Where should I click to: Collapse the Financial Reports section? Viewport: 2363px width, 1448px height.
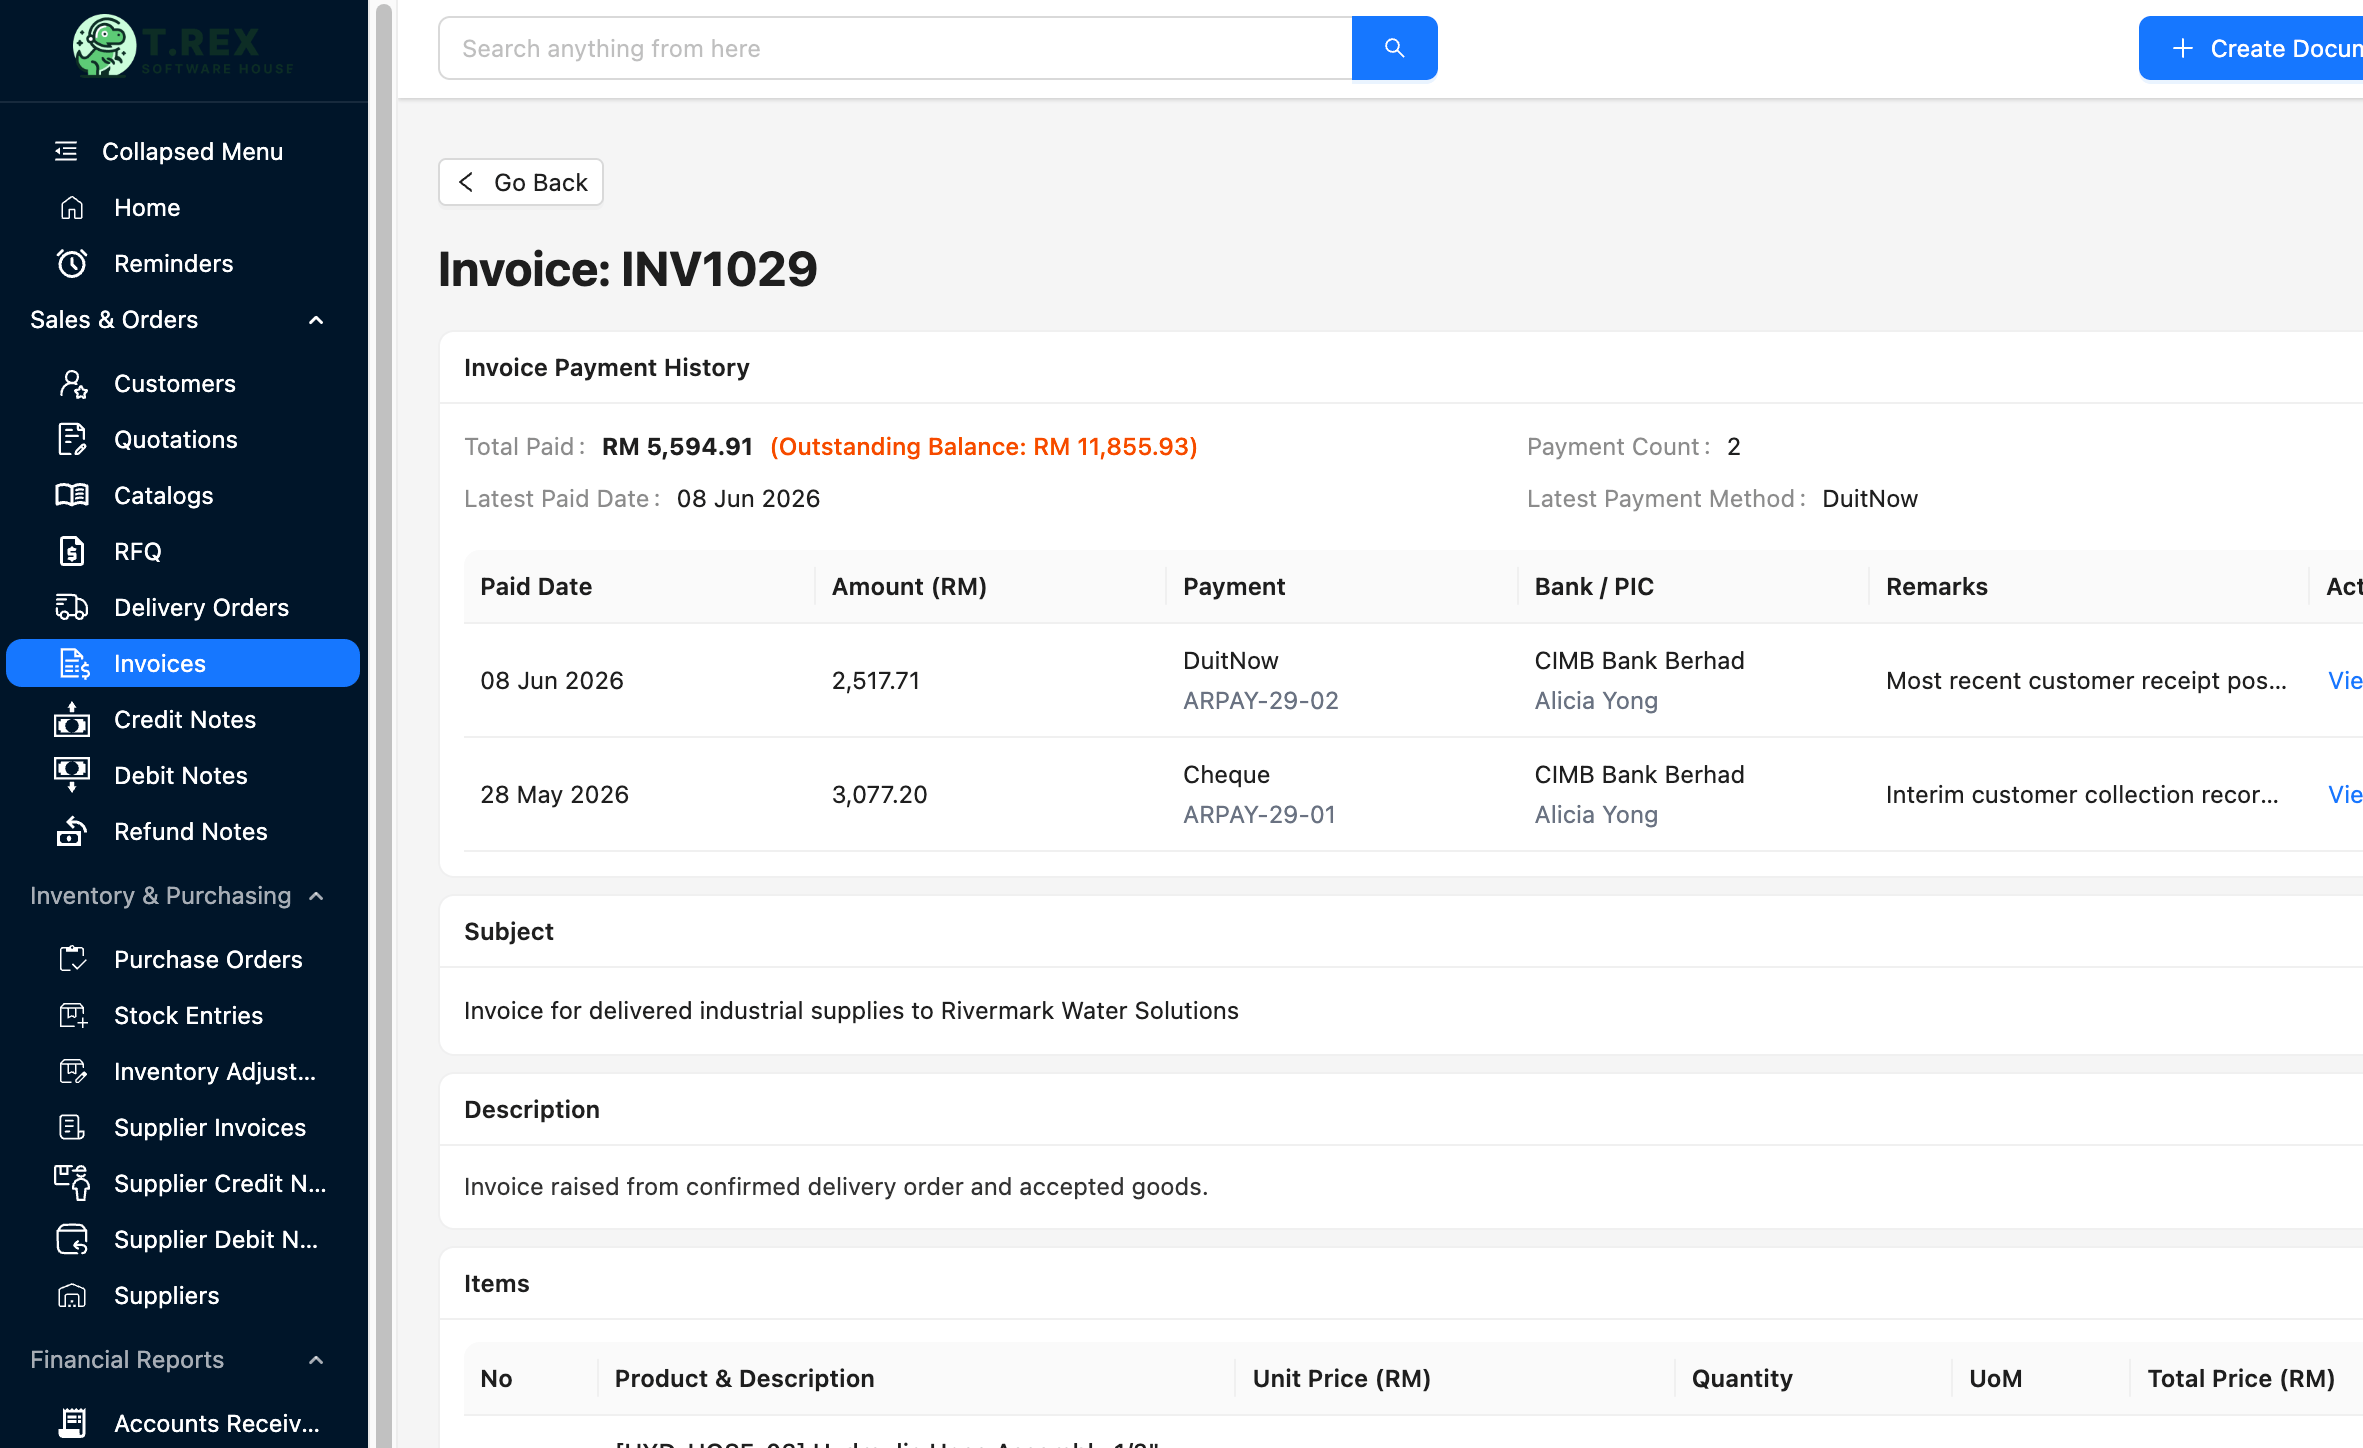click(316, 1360)
